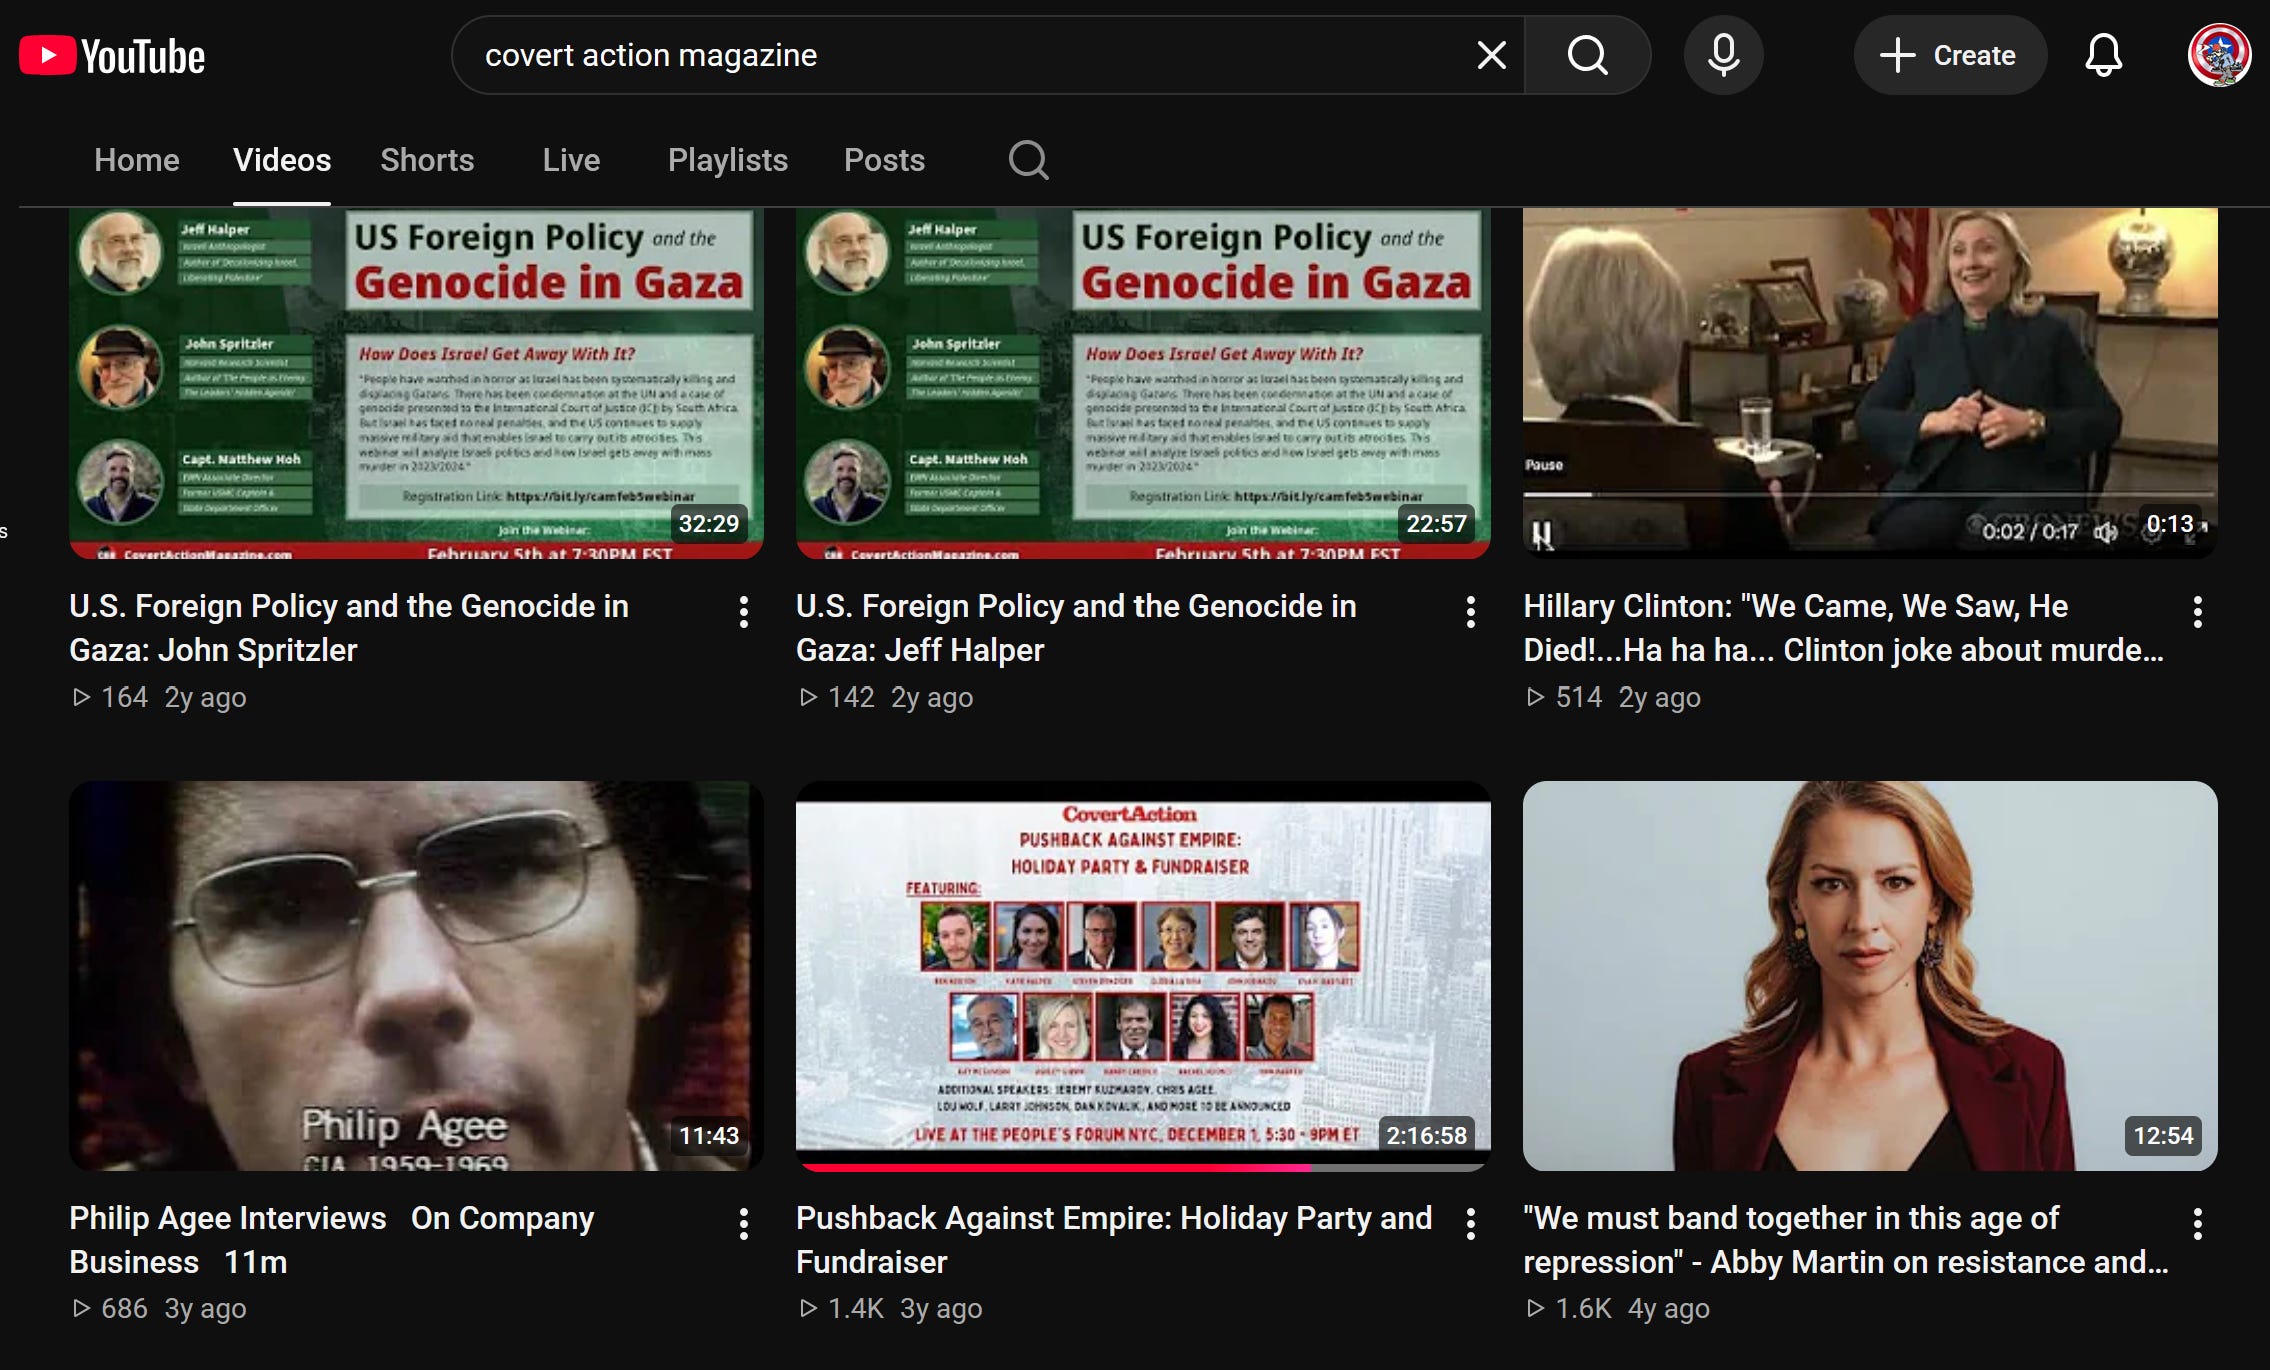Viewport: 2270px width, 1370px height.
Task: Open the 'We must band together' Abby Martin title
Action: [x=1846, y=1240]
